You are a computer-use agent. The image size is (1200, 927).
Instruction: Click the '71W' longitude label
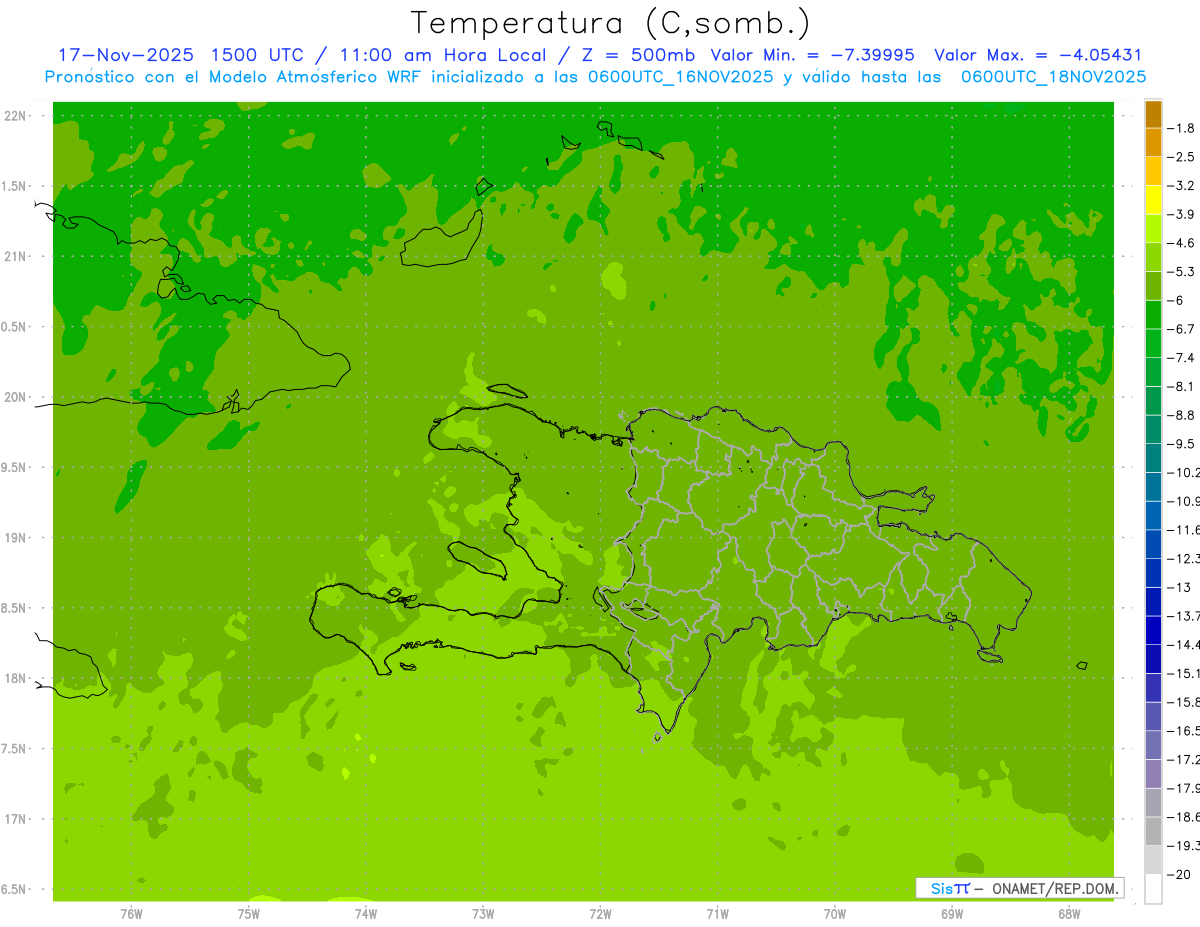tap(717, 914)
